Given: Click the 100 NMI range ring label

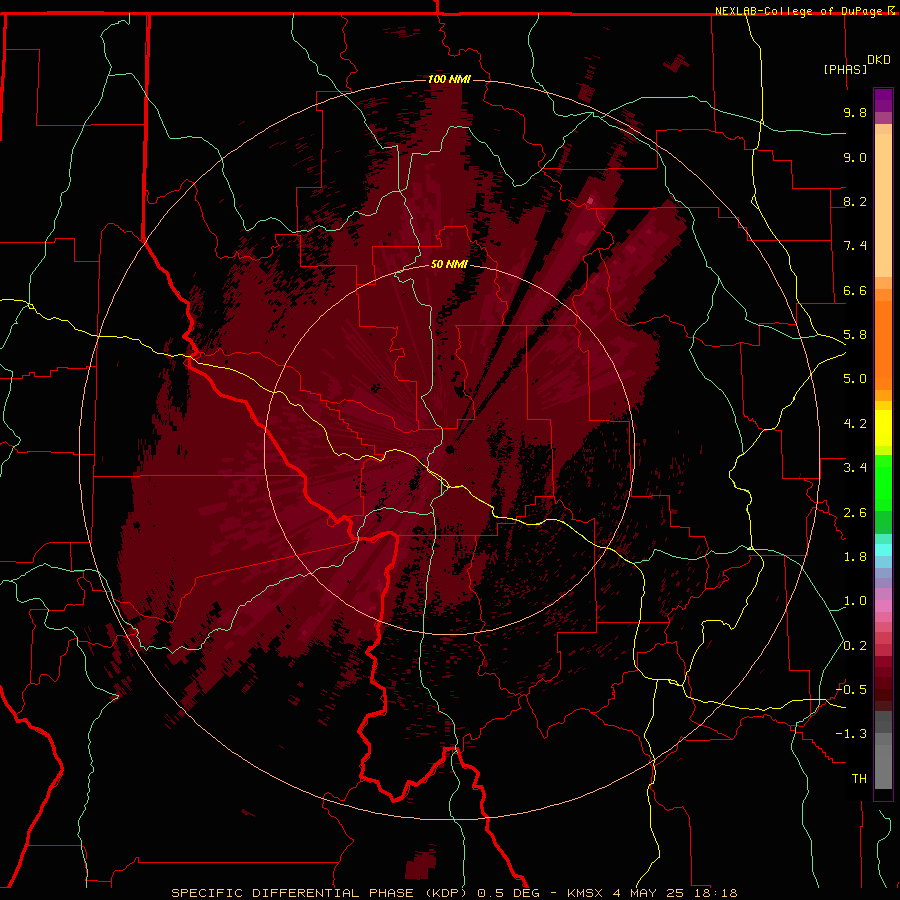Looking at the screenshot, I should tap(449, 79).
